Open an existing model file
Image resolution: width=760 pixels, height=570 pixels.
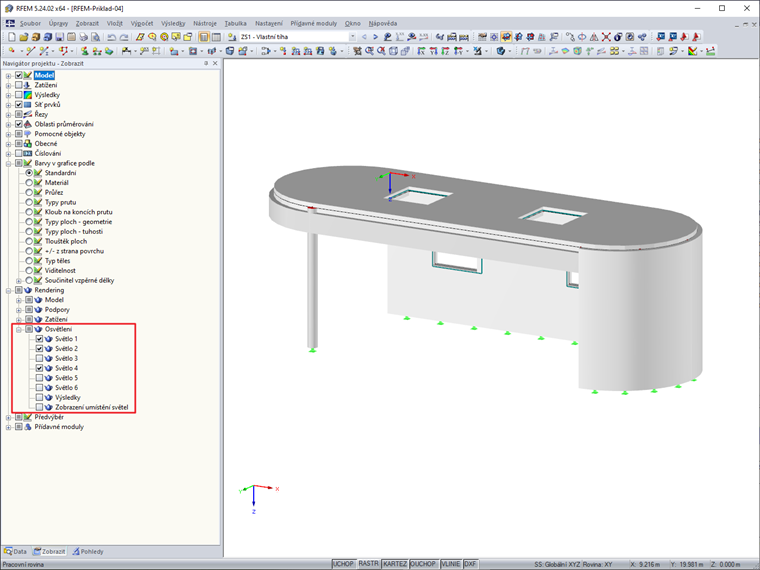point(24,37)
